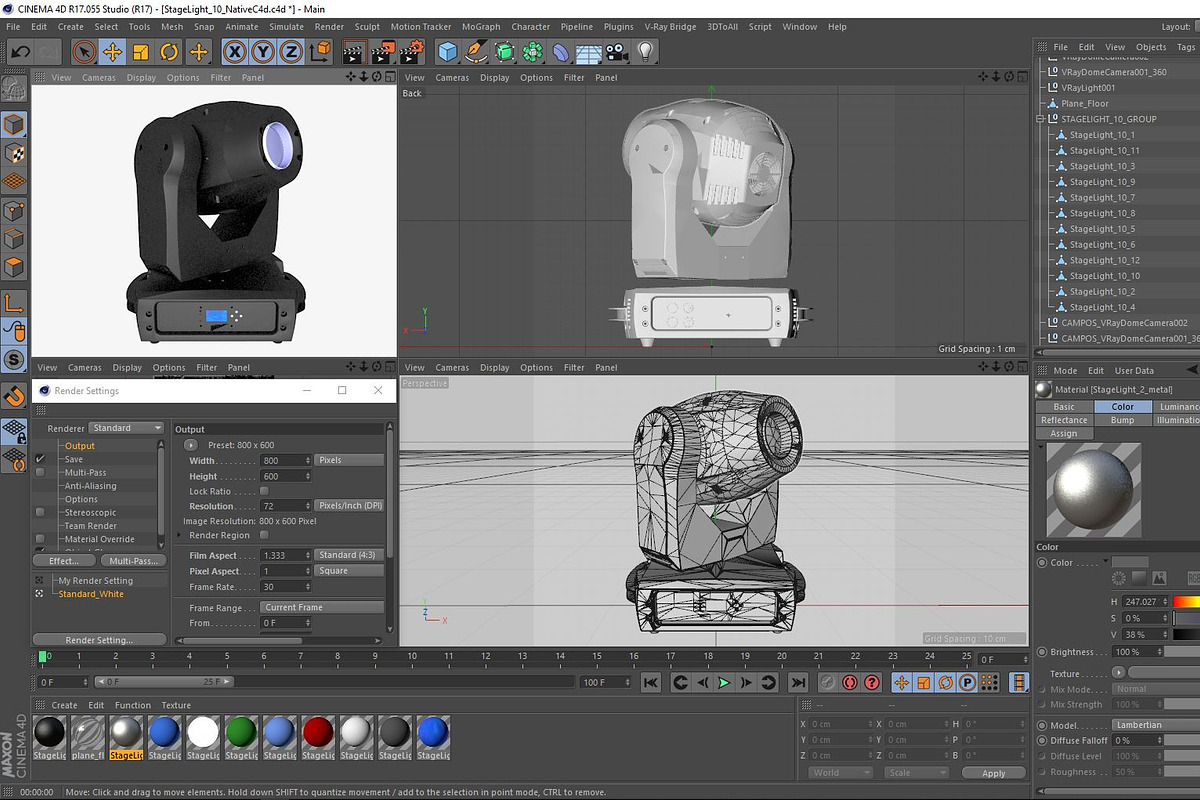Select the red material sphere
The width and height of the screenshot is (1200, 800).
tap(318, 732)
